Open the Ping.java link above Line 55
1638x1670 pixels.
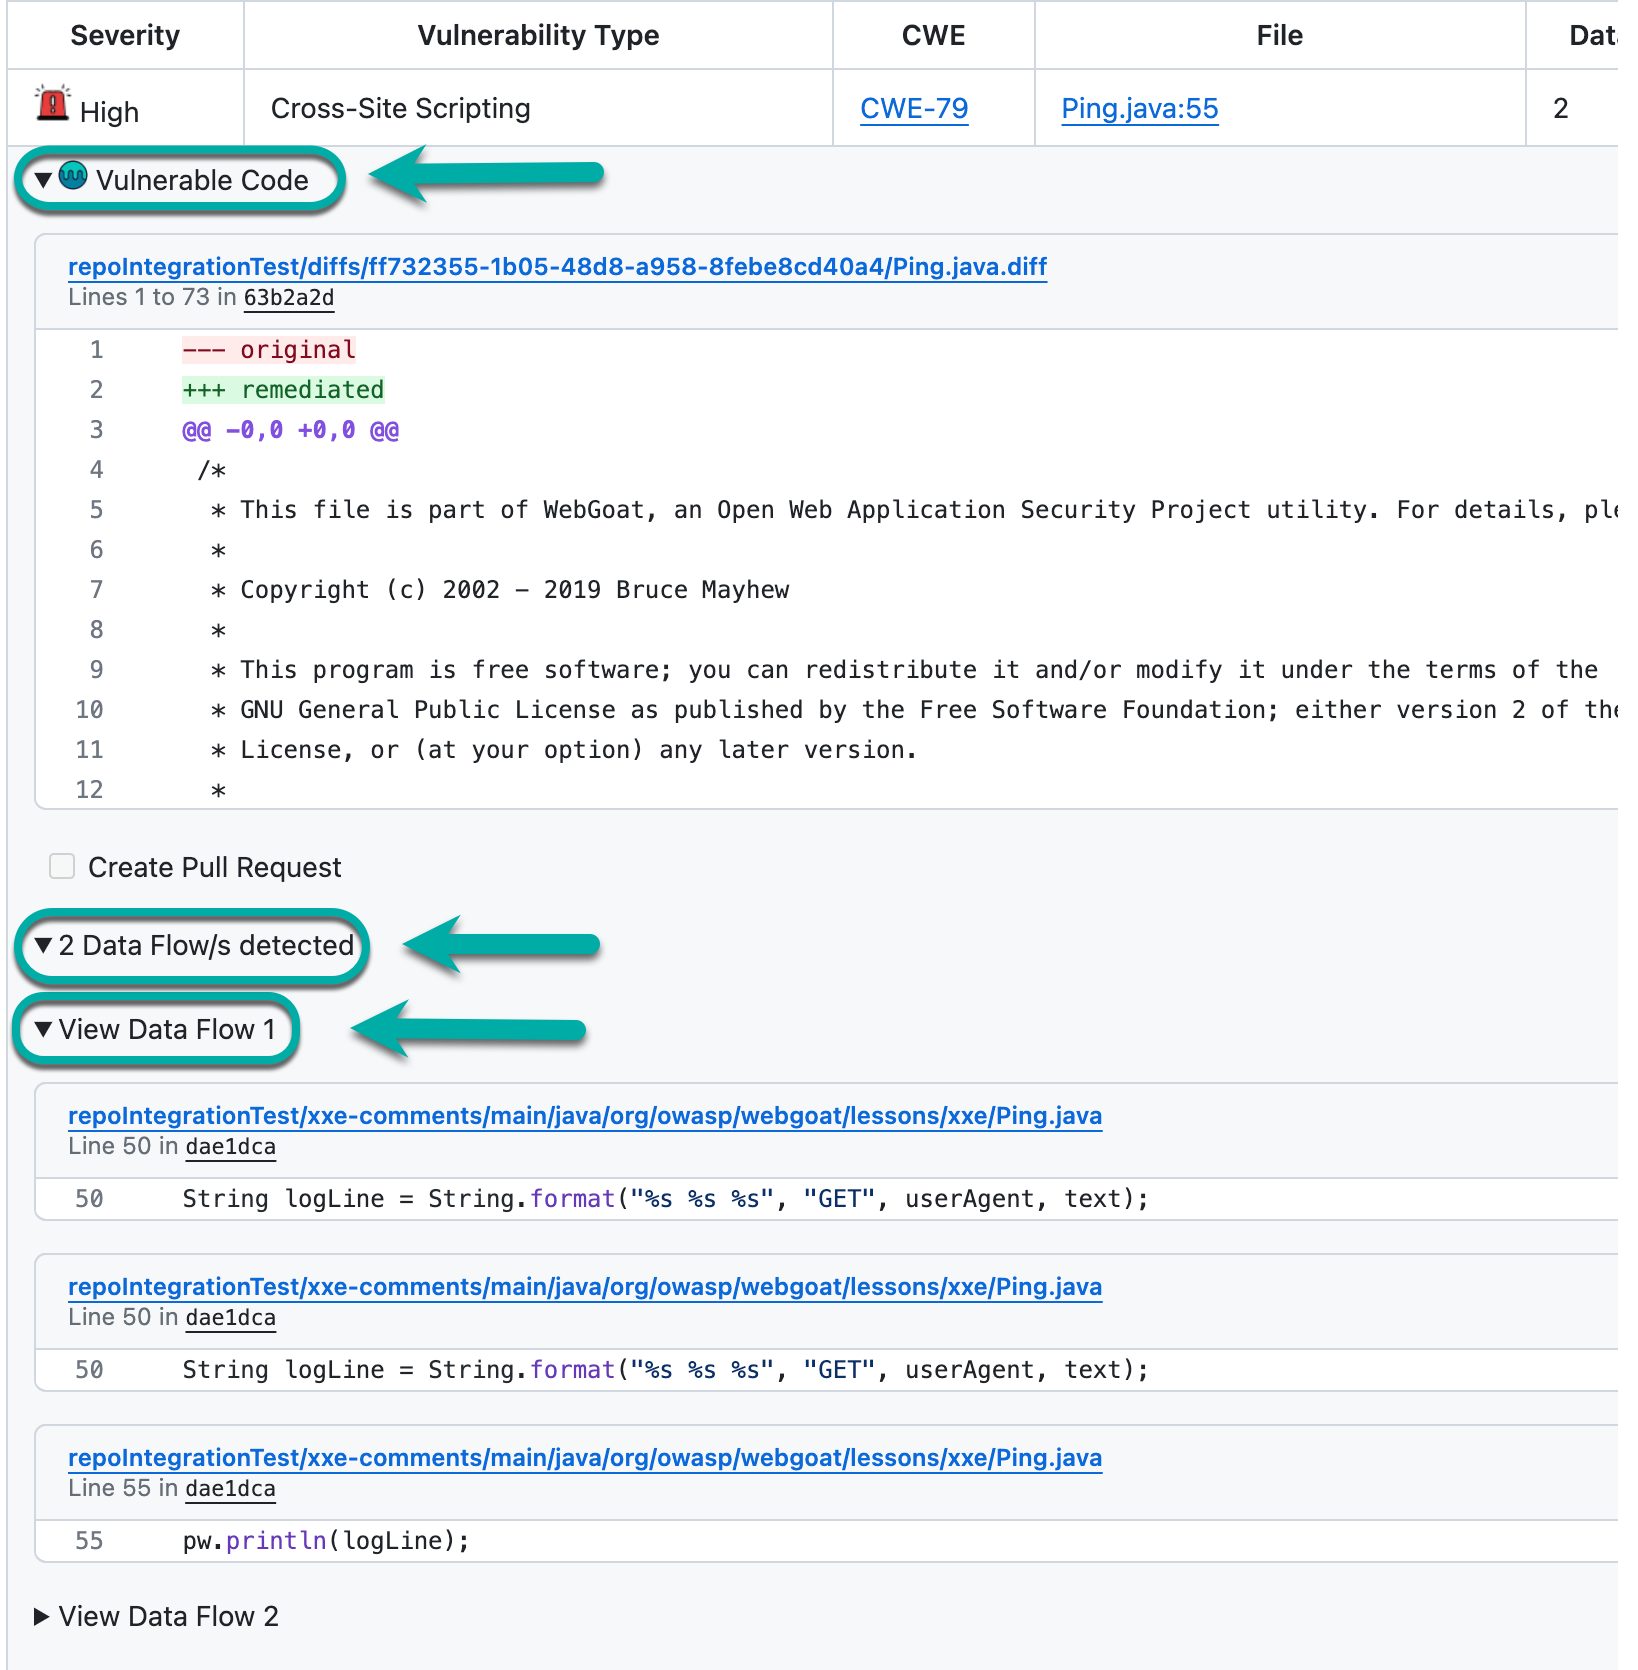(x=584, y=1458)
